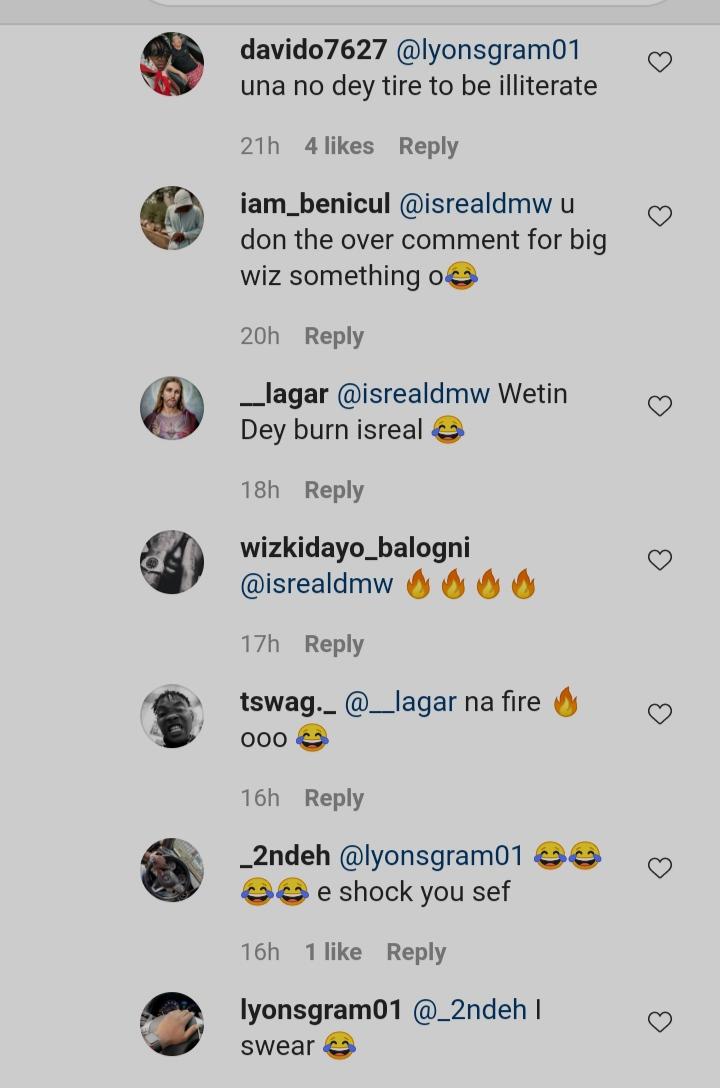The height and width of the screenshot is (1088, 720).
Task: Tap the @_2ndeh mention in lyonsgram01's comment
Action: [470, 1010]
